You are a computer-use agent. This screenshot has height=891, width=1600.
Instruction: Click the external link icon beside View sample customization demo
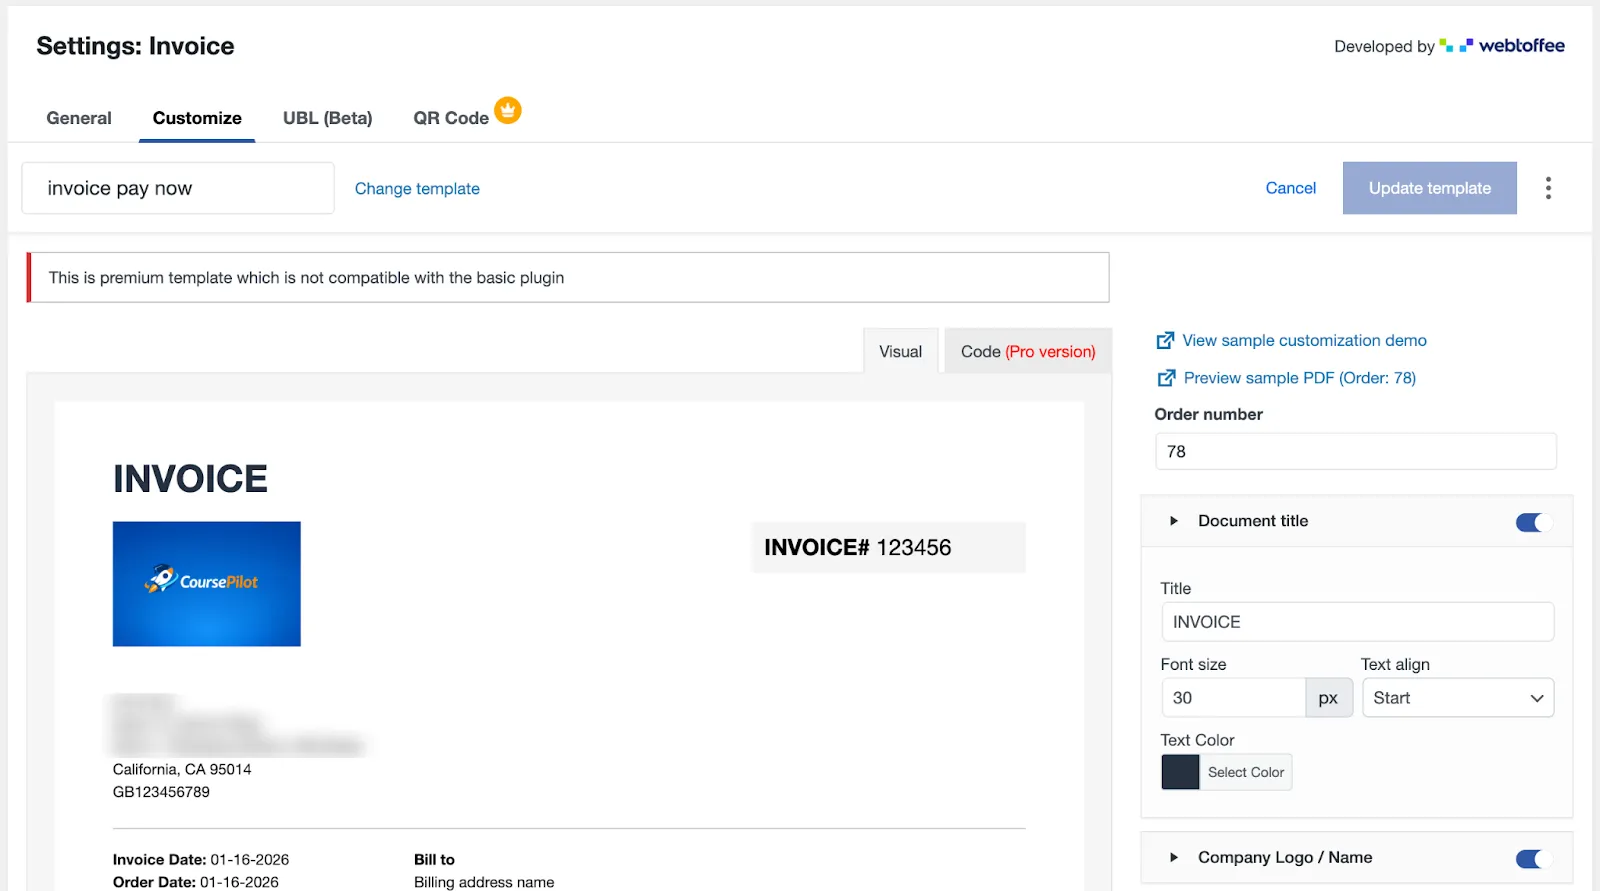point(1165,341)
